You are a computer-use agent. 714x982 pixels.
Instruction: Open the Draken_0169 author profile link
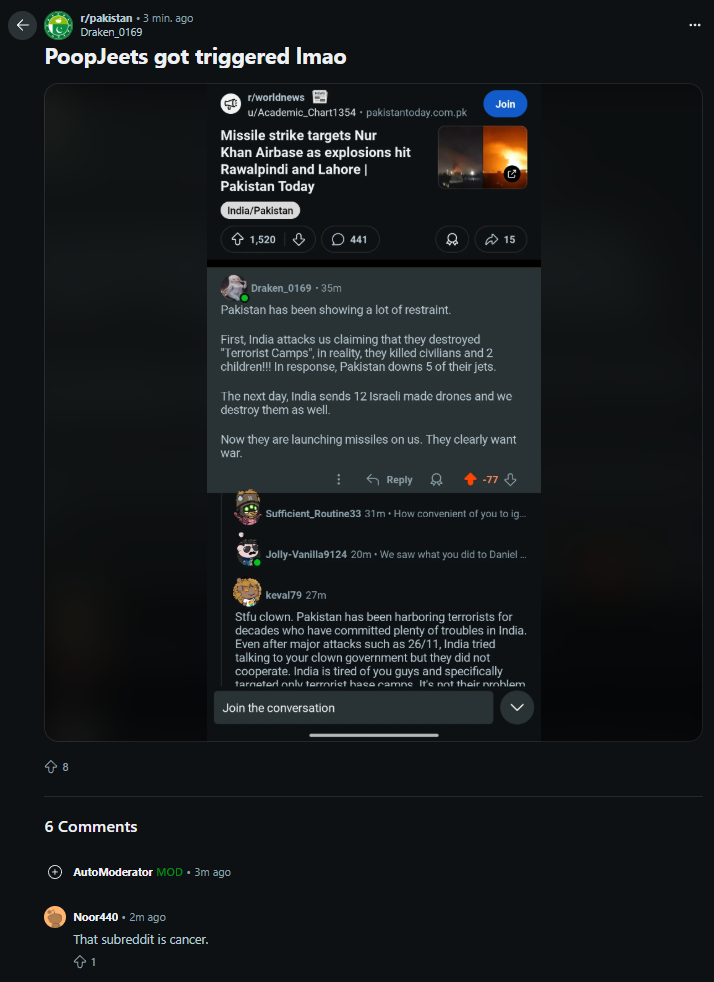click(111, 32)
